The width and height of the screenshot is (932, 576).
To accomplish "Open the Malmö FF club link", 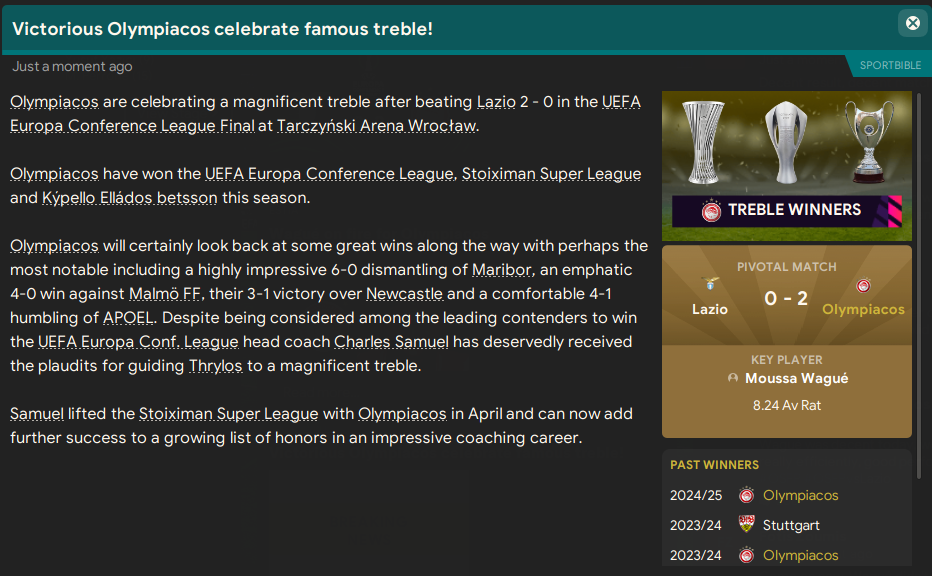I will point(164,293).
